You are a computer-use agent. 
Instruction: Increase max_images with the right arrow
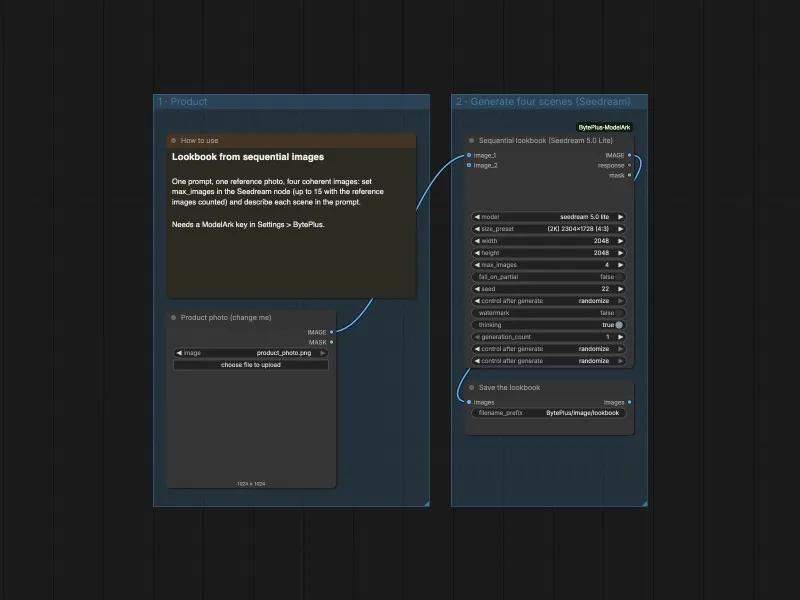pyautogui.click(x=620, y=265)
